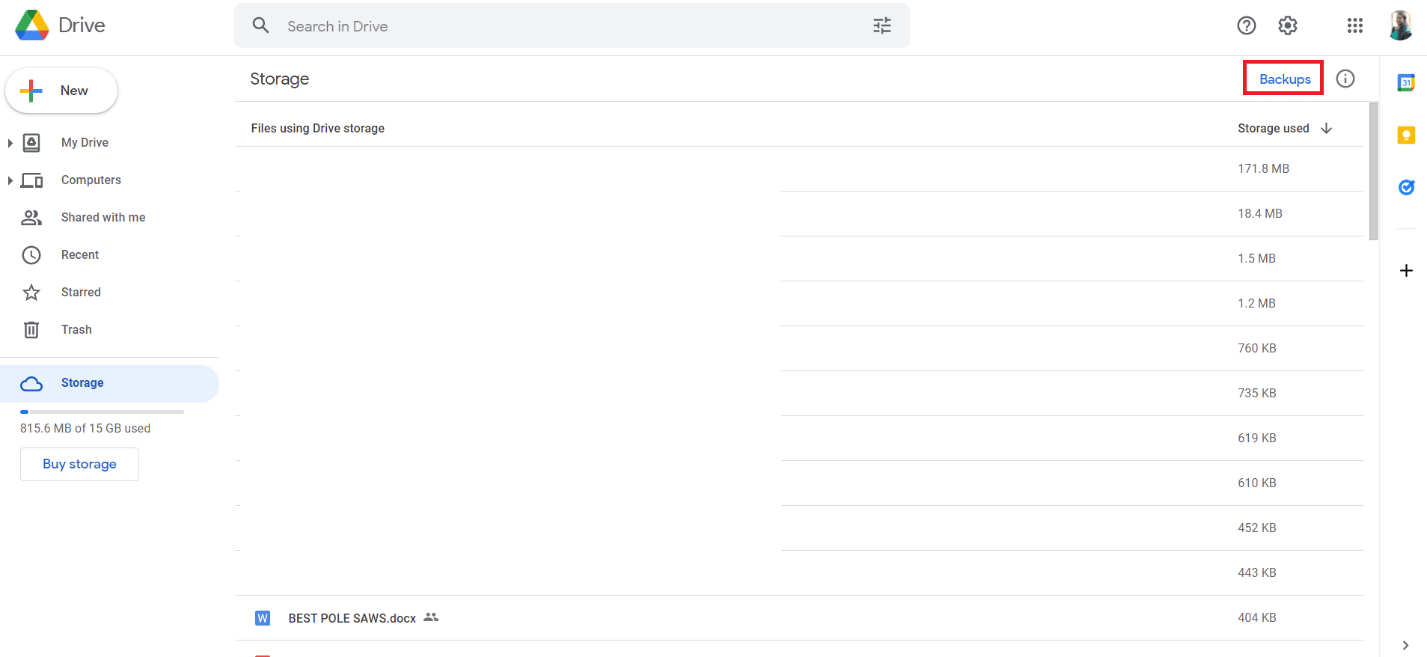
Task: Click the Storage cloud icon
Action: click(31, 383)
